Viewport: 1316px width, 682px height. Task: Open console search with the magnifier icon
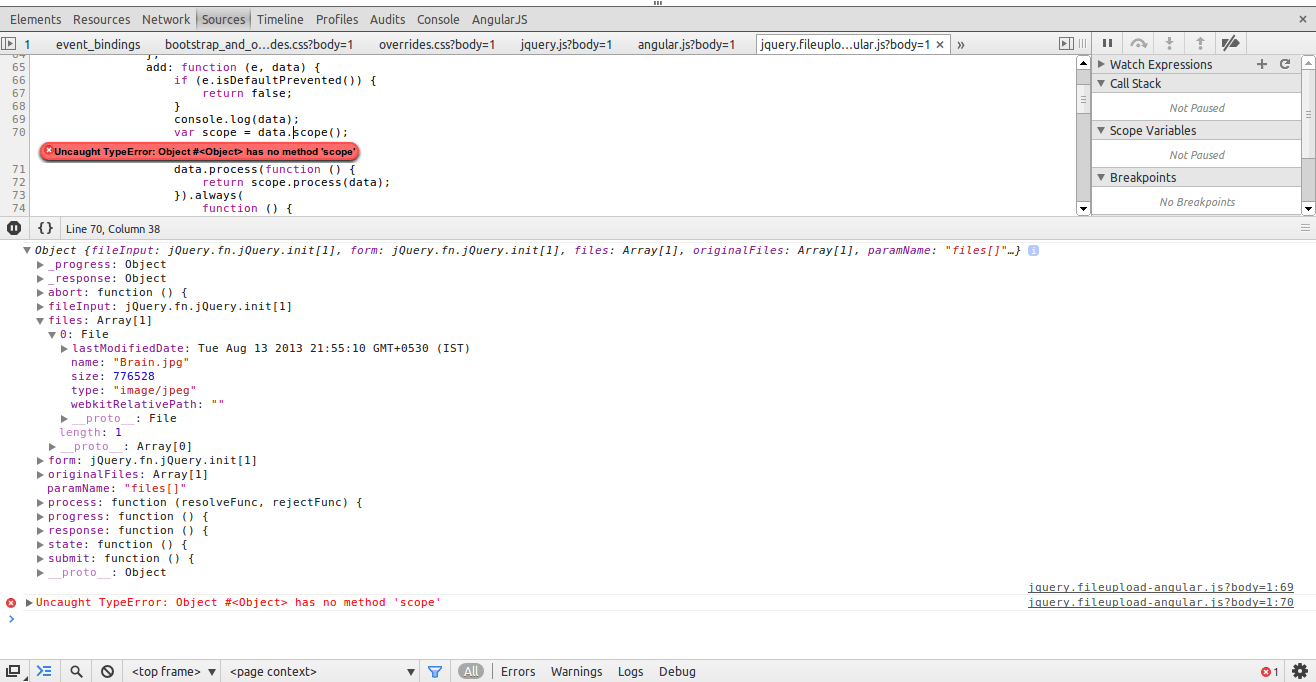pos(76,671)
